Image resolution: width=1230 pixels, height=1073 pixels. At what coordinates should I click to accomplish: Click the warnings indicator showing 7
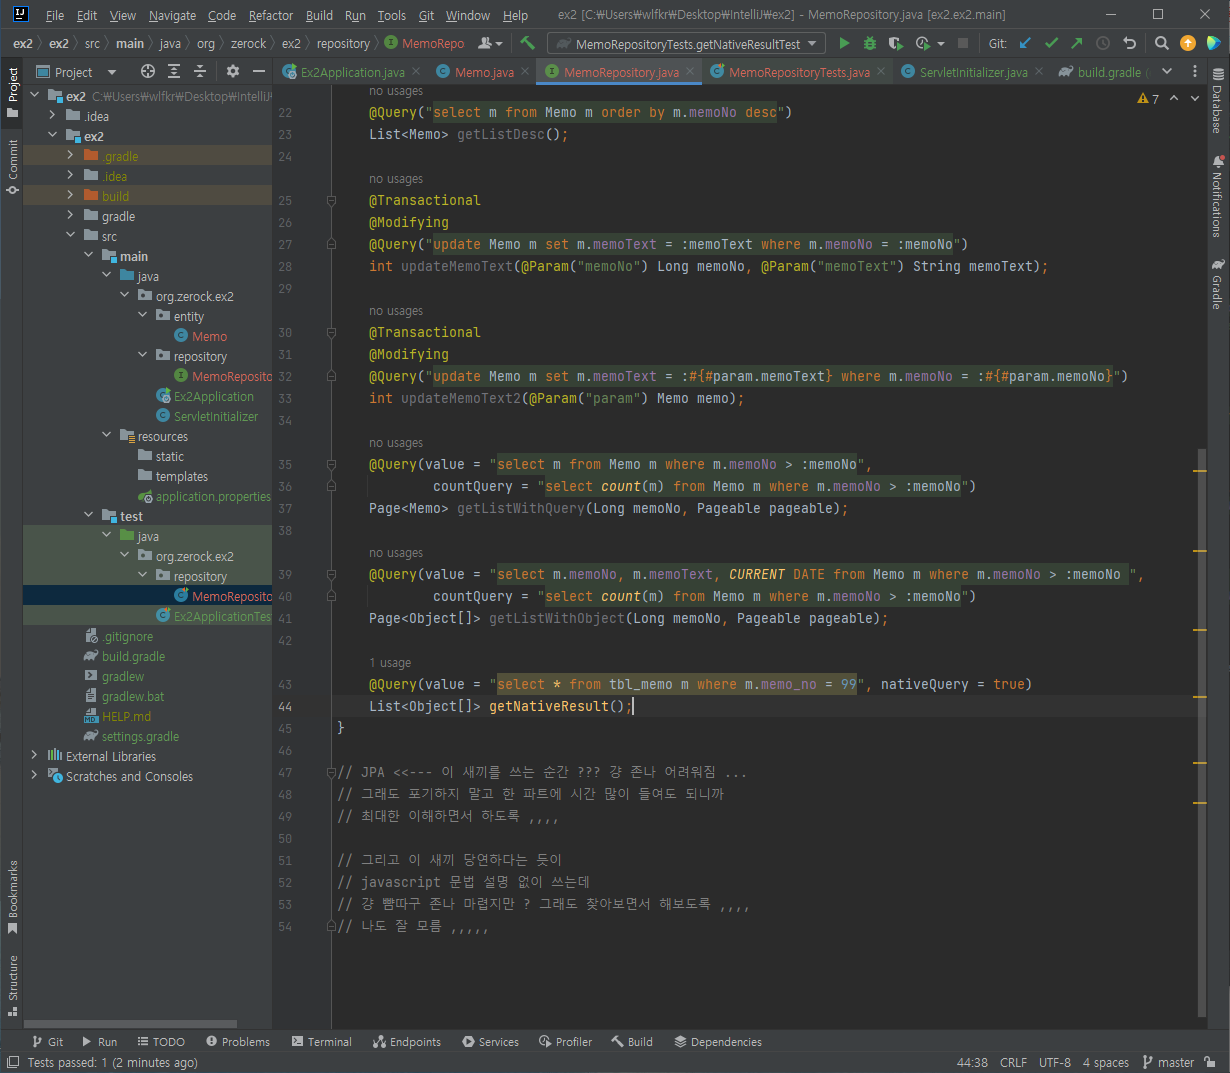point(1148,99)
